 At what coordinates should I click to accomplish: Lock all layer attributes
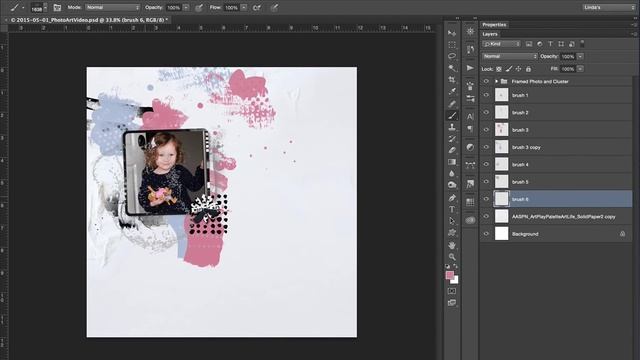click(x=529, y=69)
